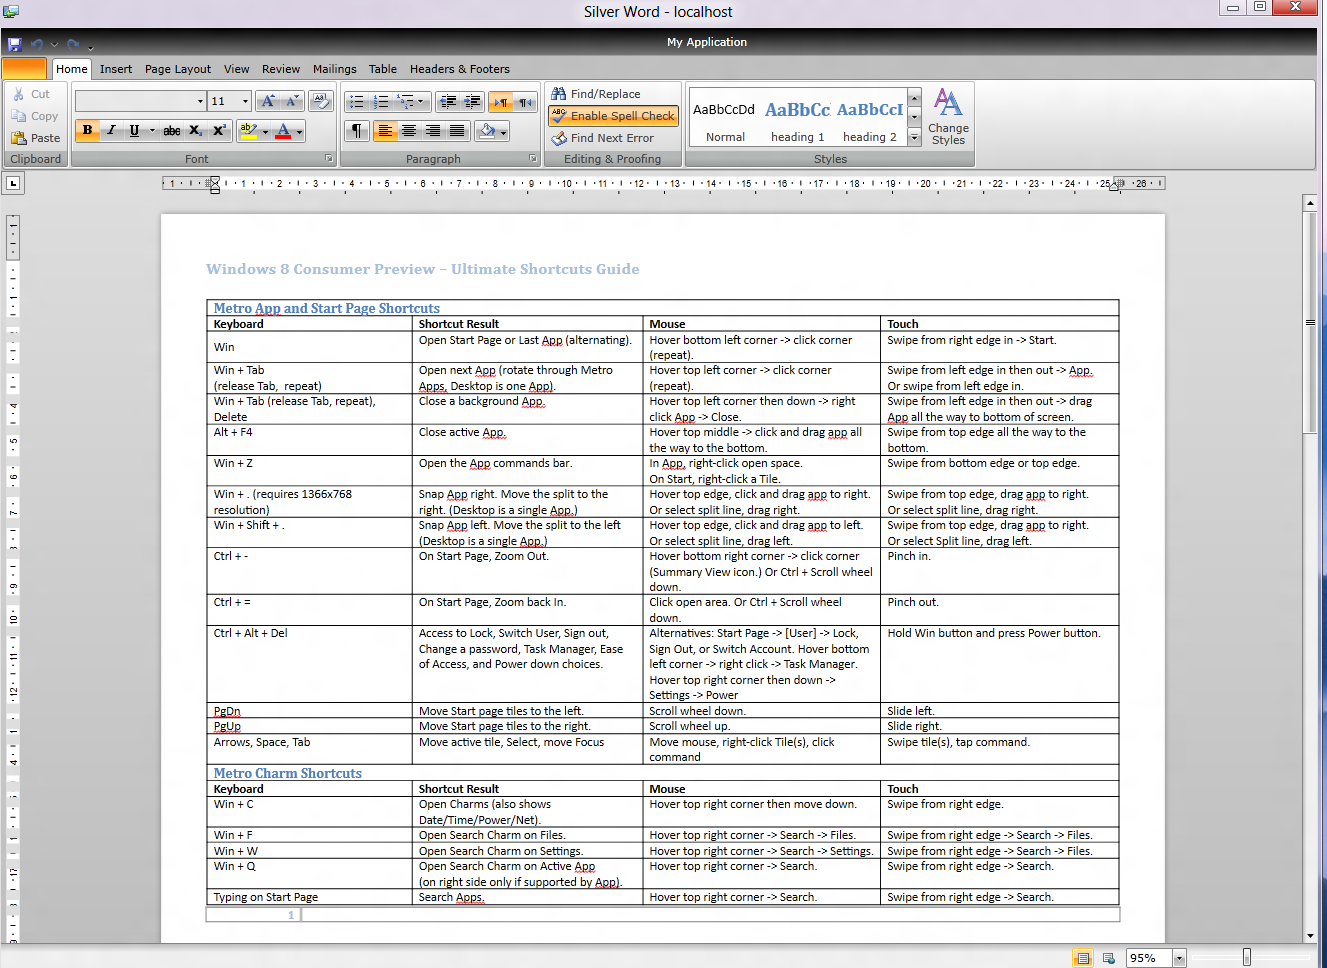Click the bullet list icon
Image resolution: width=1327 pixels, height=968 pixels.
(356, 102)
